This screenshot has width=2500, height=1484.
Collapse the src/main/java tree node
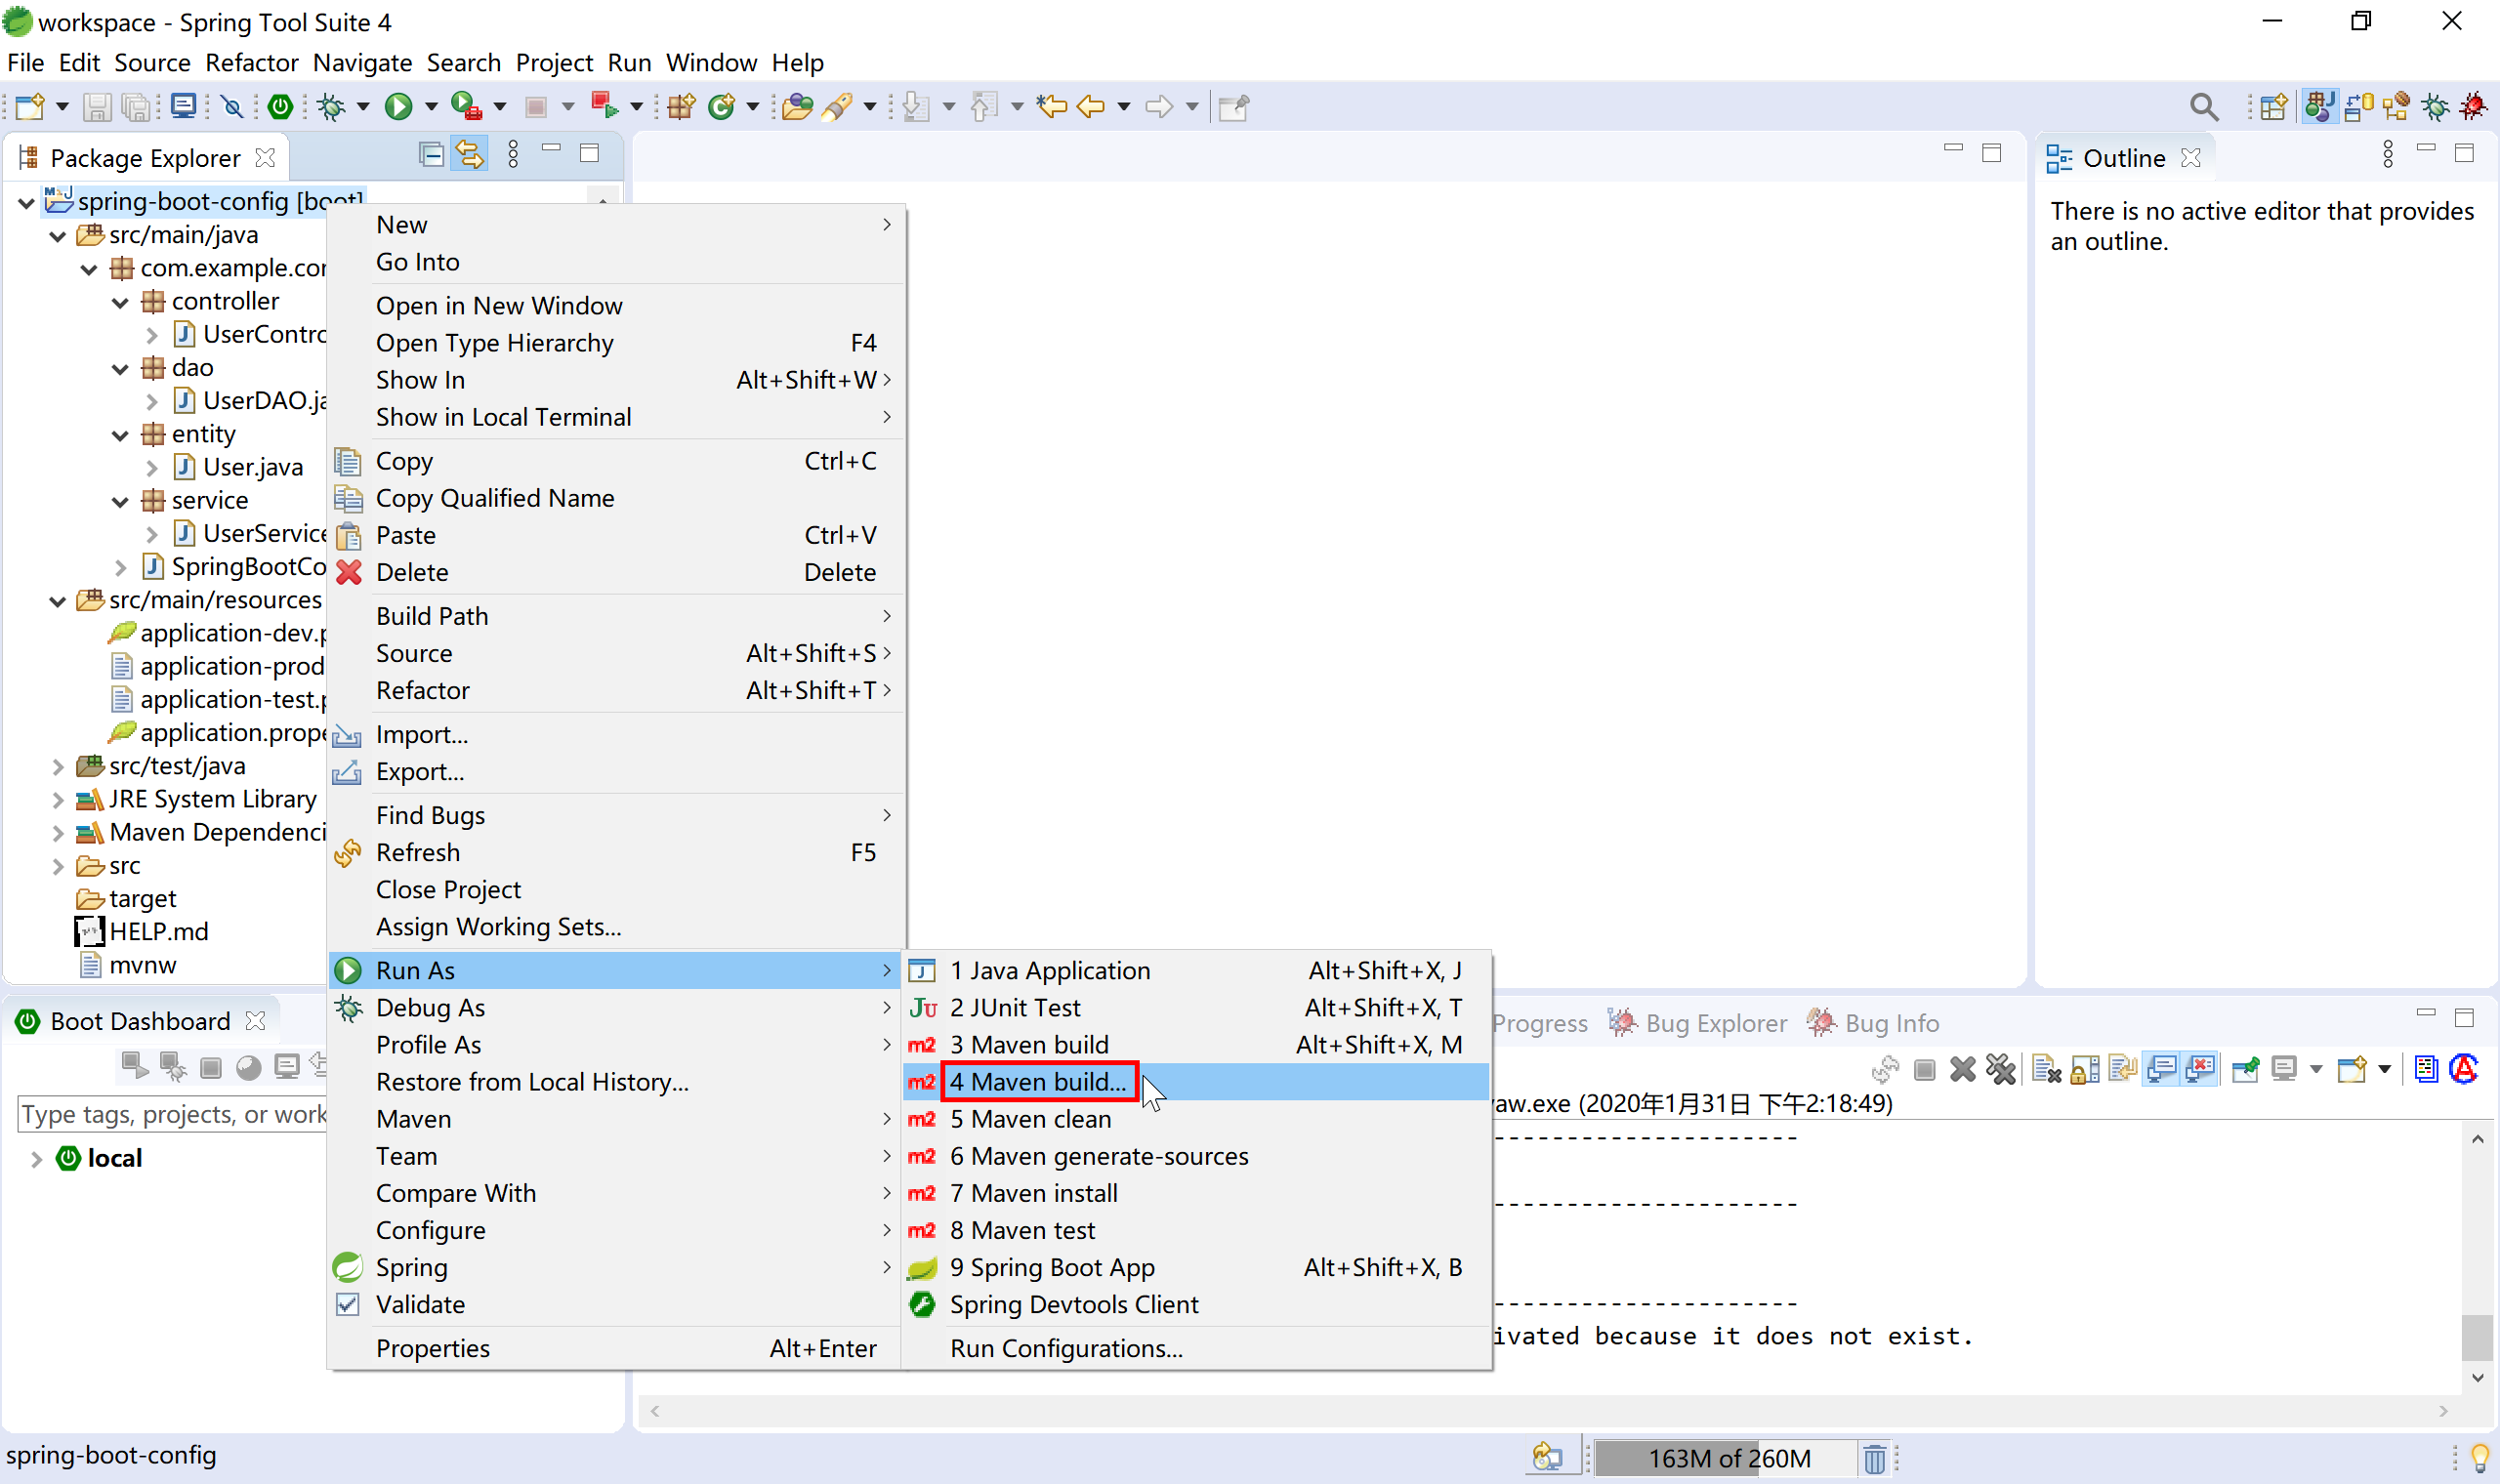click(58, 235)
